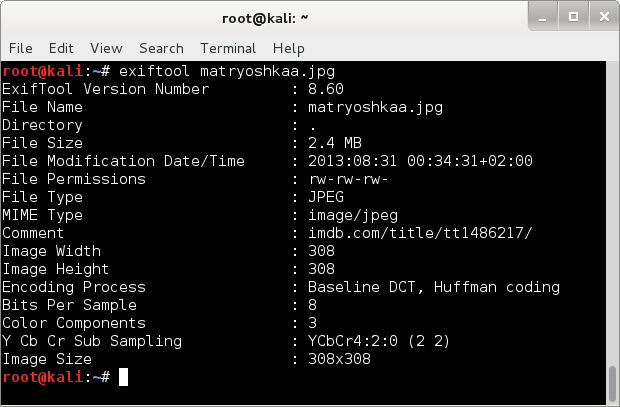This screenshot has height=407, width=620.
Task: Click the cursor block at the prompt
Action: click(123, 377)
